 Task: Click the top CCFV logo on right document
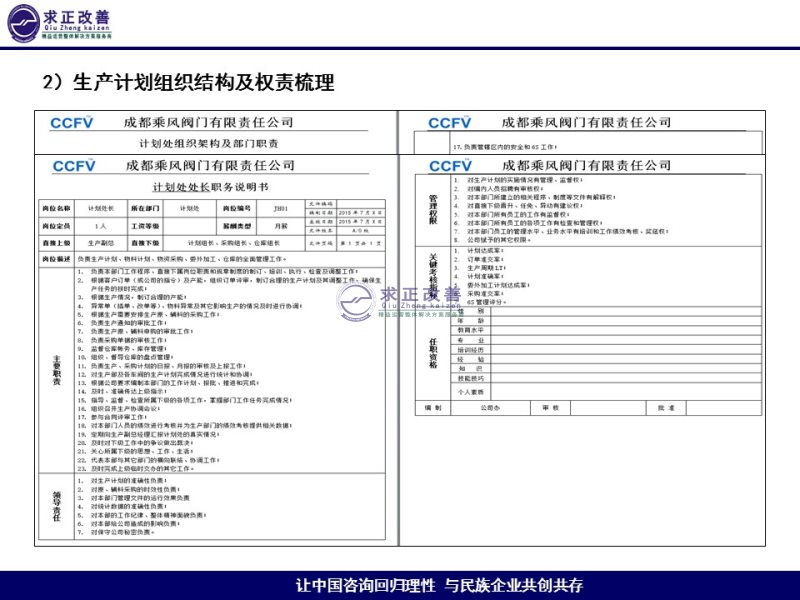[x=449, y=122]
